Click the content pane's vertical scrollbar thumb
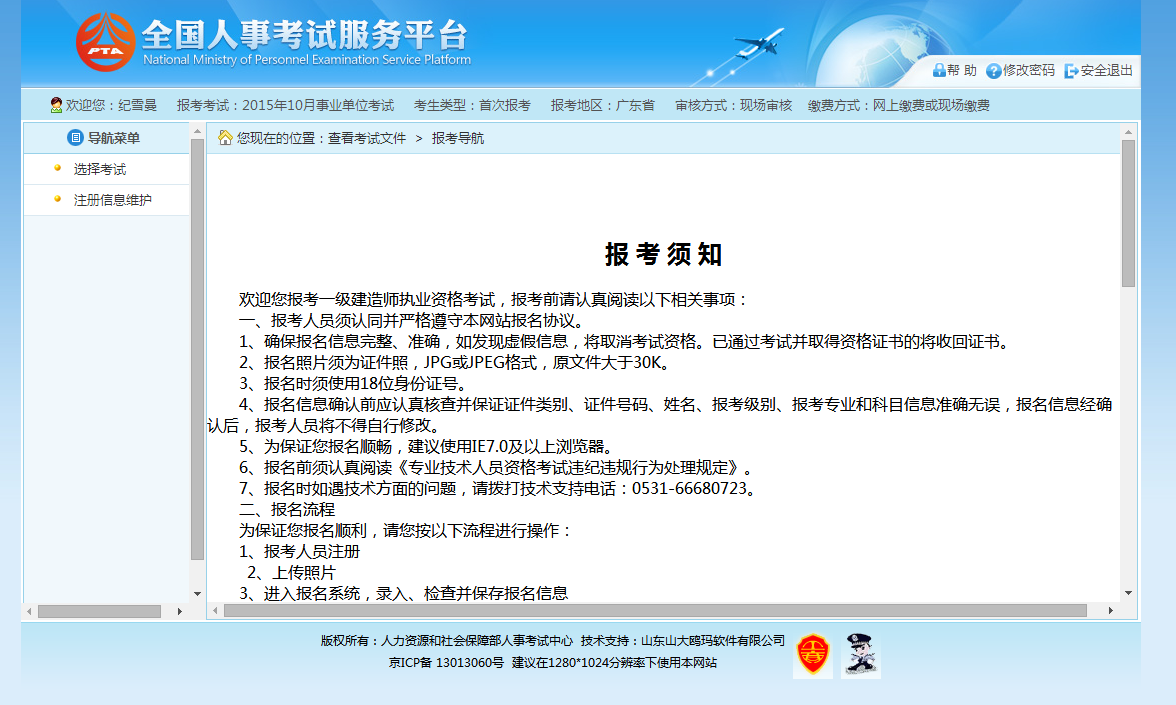This screenshot has width=1176, height=705. [1128, 214]
